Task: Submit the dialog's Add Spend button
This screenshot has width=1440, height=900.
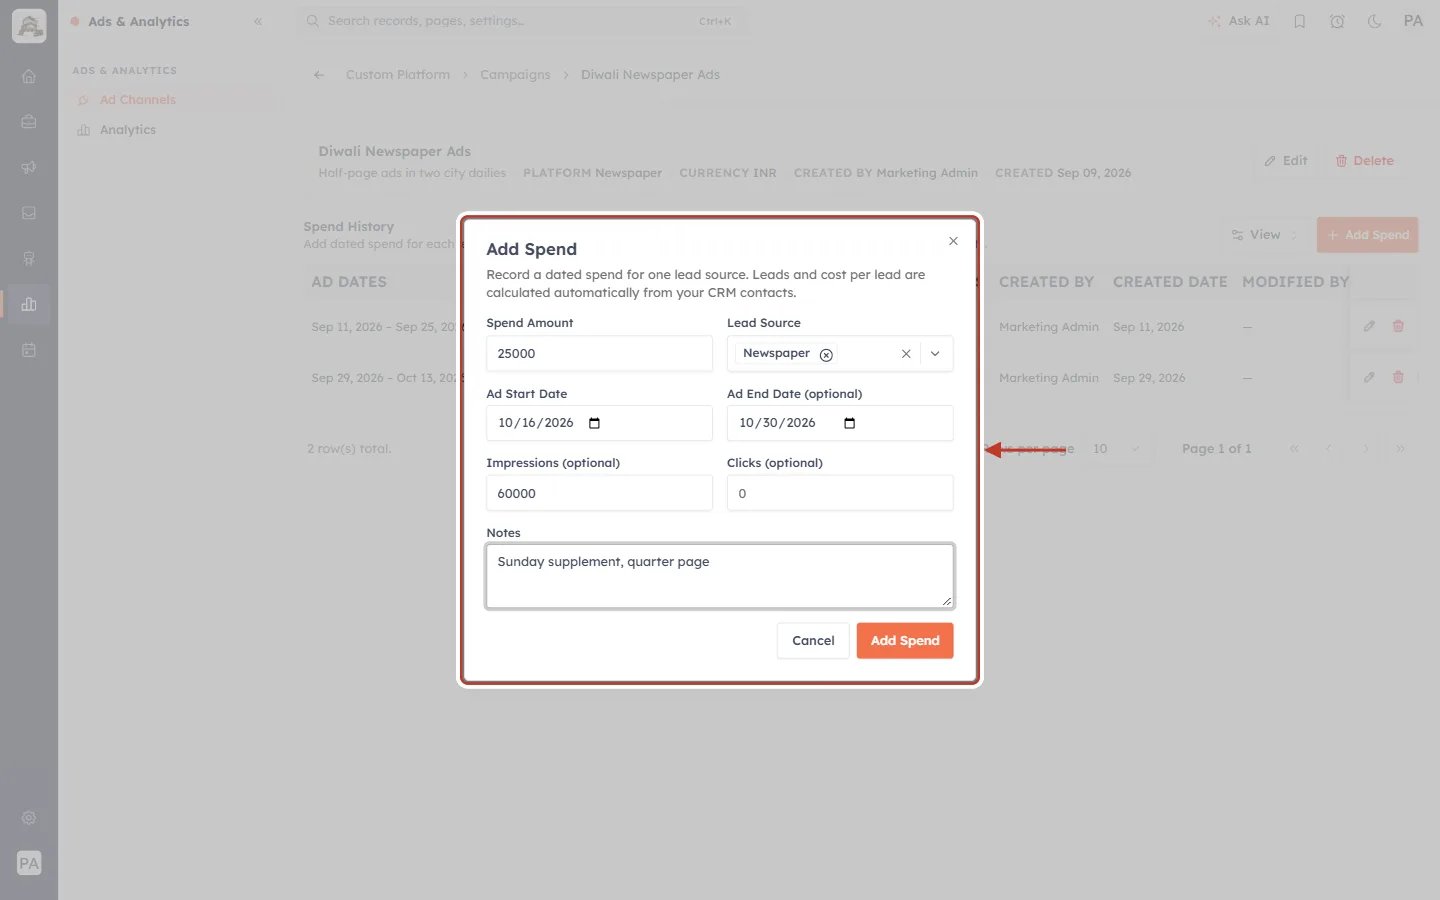Action: [905, 641]
